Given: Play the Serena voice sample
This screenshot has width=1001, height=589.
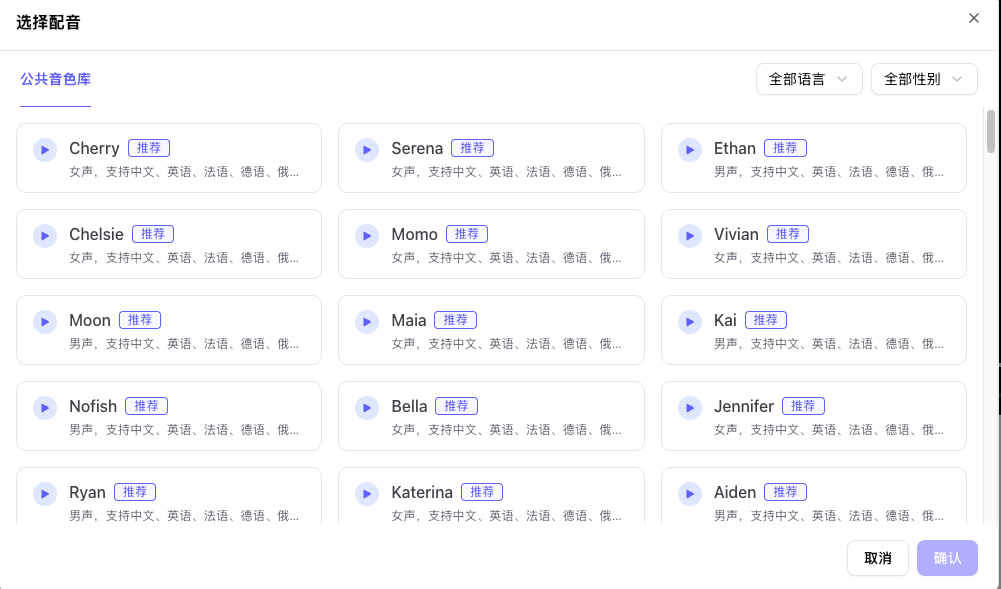Looking at the screenshot, I should tap(367, 149).
